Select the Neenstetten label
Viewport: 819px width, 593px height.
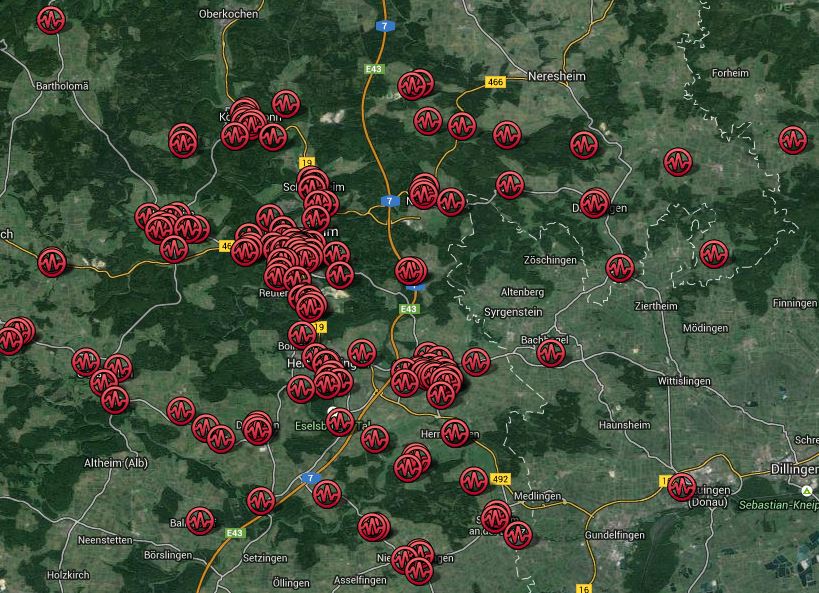click(106, 540)
